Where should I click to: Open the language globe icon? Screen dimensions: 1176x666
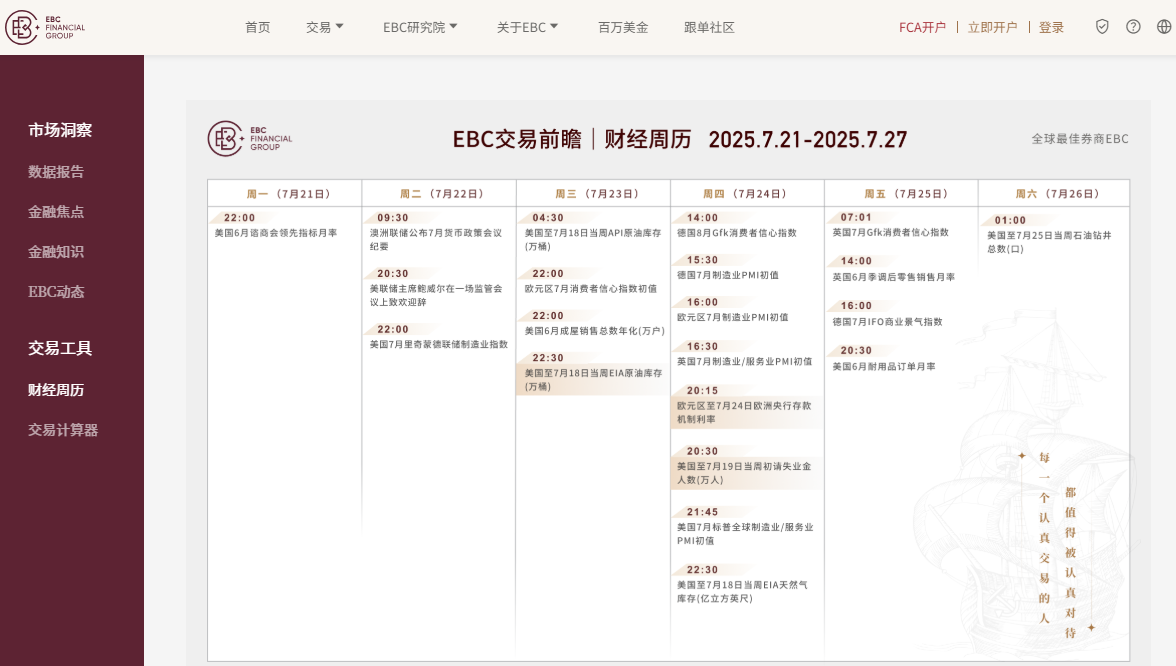pyautogui.click(x=1164, y=27)
